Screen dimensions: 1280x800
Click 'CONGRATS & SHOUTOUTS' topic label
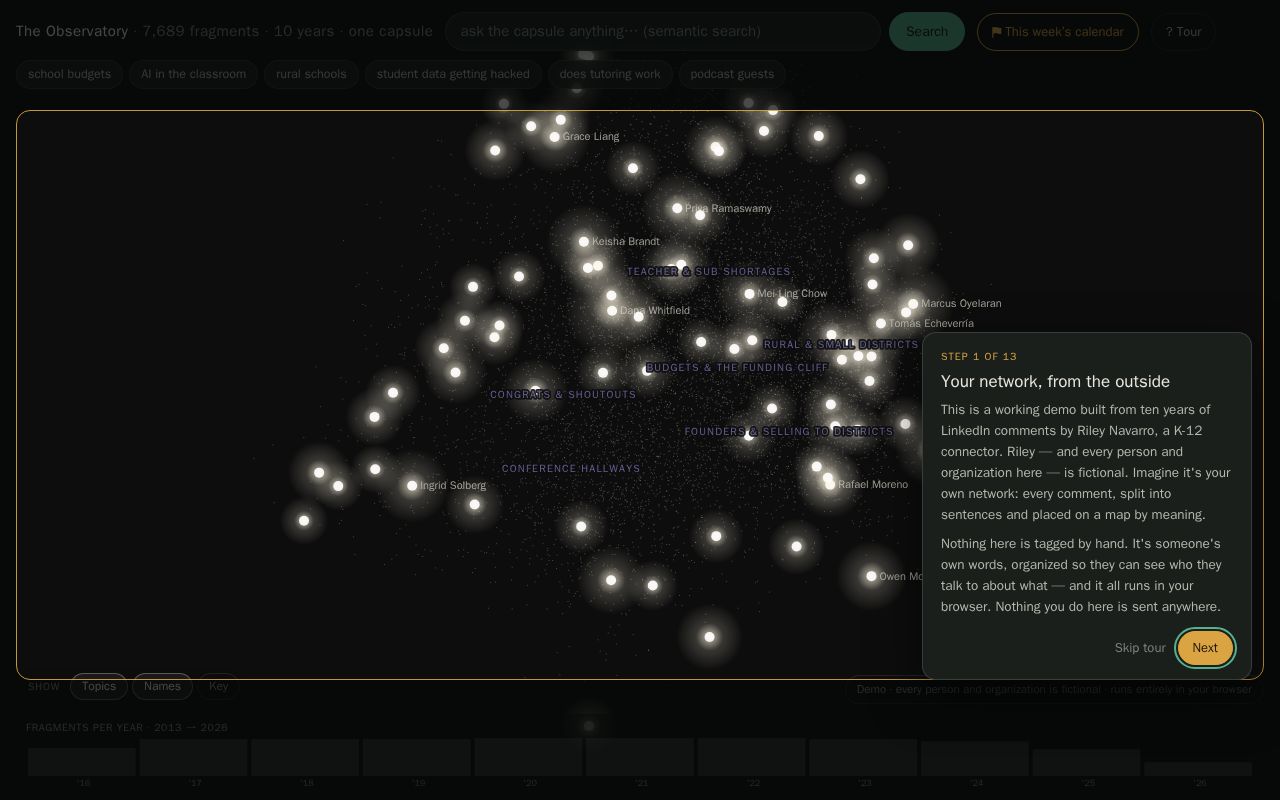point(563,395)
